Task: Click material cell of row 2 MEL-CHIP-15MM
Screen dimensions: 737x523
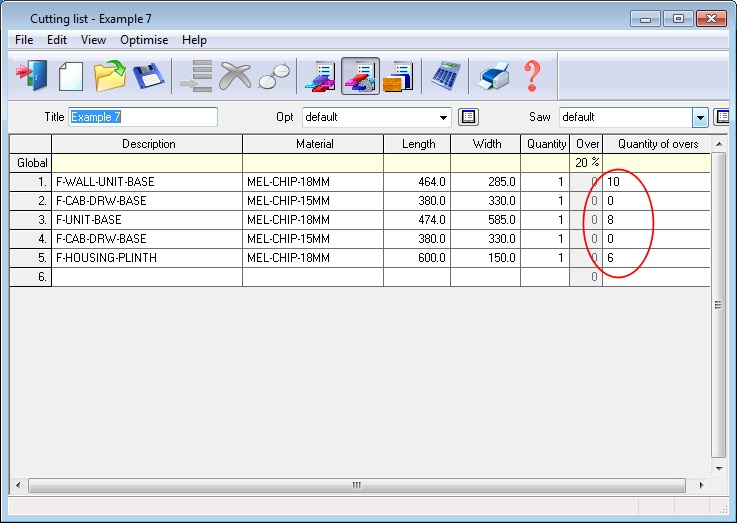Action: tap(313, 201)
